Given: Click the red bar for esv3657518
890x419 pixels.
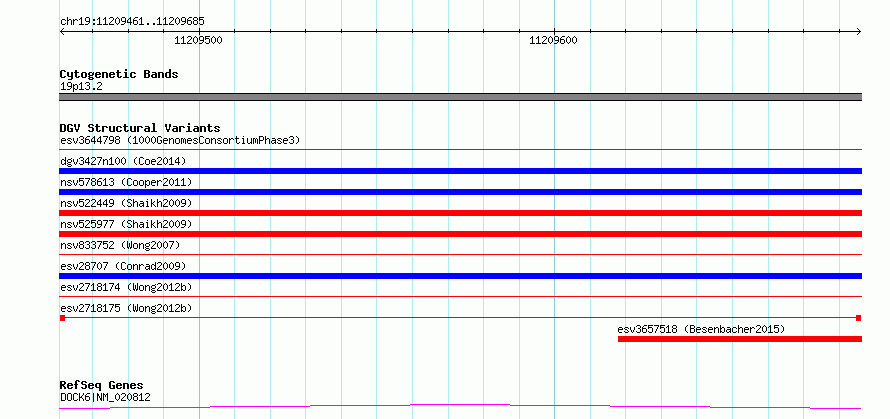Looking at the screenshot, I should pyautogui.click(x=740, y=339).
